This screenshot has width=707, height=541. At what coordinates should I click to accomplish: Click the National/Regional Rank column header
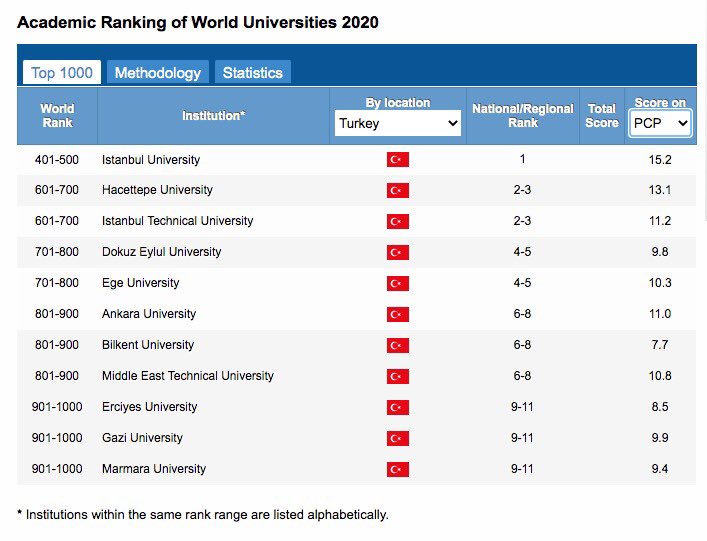523,116
